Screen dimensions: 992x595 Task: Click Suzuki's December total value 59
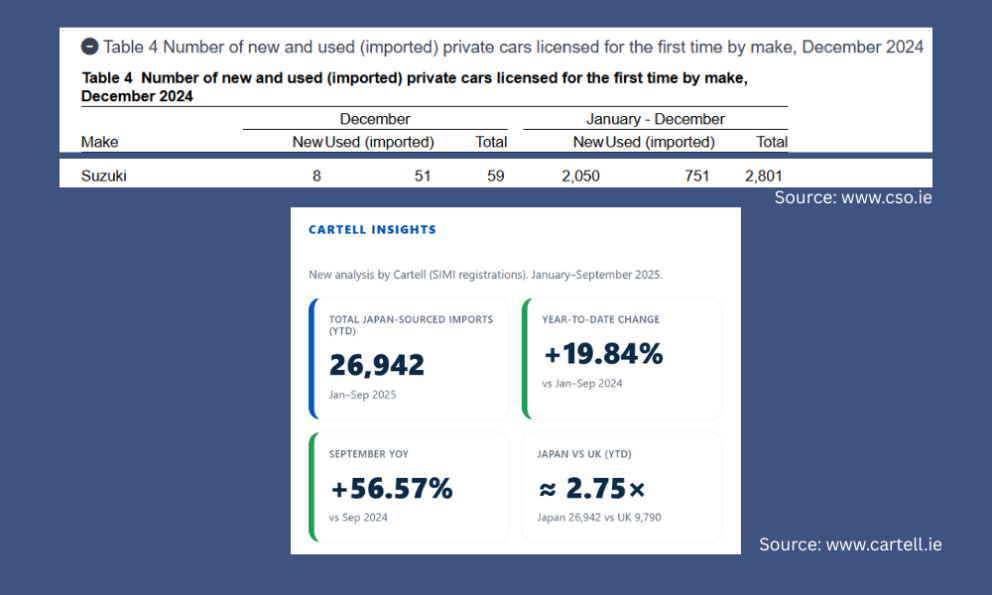click(494, 176)
